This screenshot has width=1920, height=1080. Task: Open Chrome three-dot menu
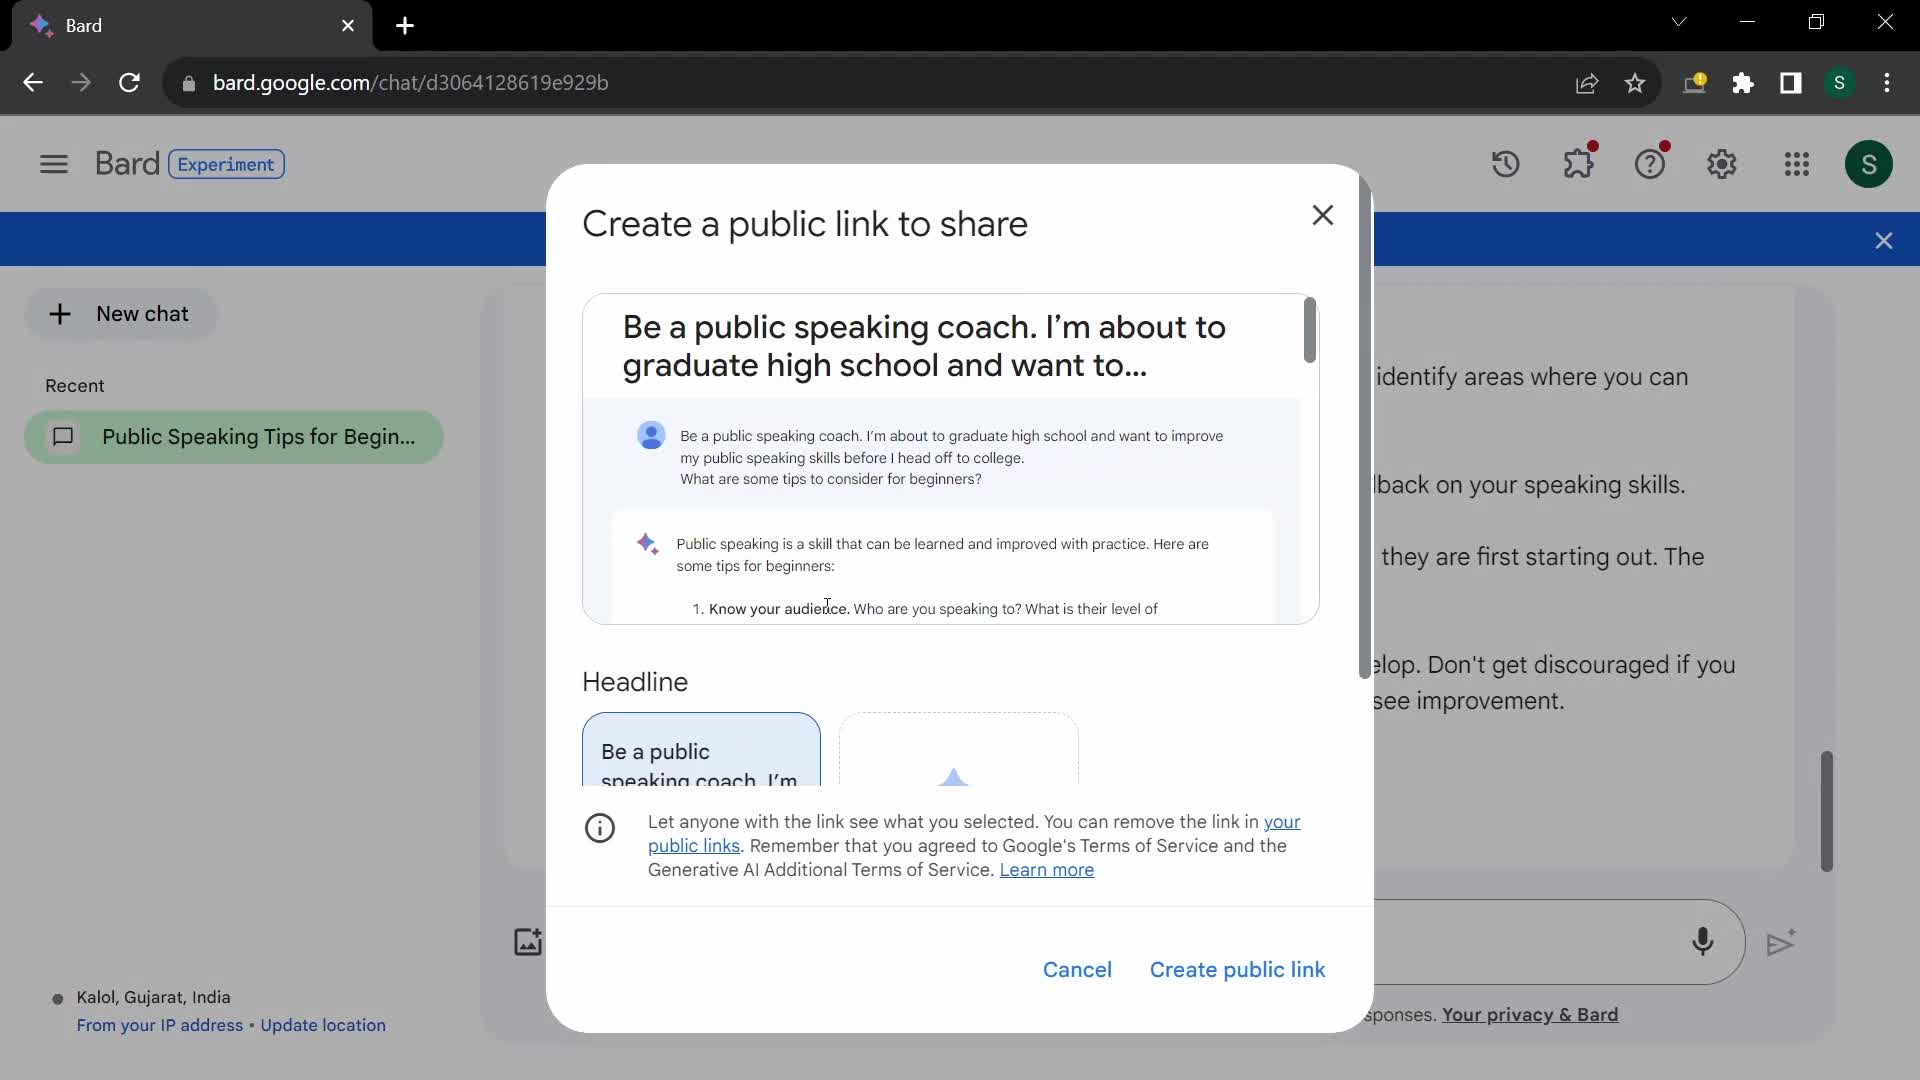point(1887,83)
